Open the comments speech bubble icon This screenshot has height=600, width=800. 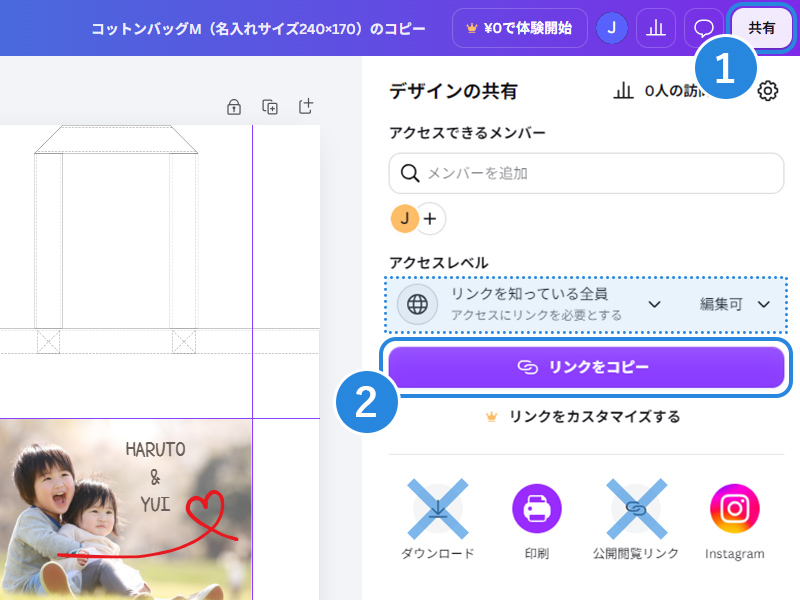pyautogui.click(x=704, y=28)
